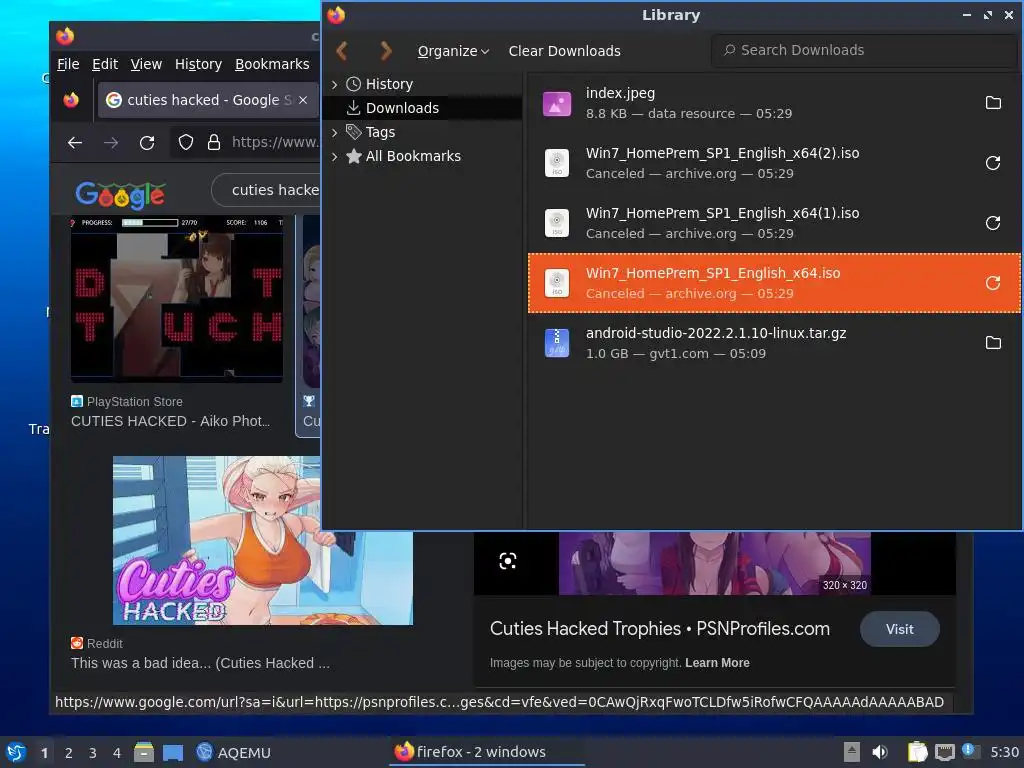The width and height of the screenshot is (1024, 768).
Task: Go forward a page in Firefox
Action: click(111, 142)
